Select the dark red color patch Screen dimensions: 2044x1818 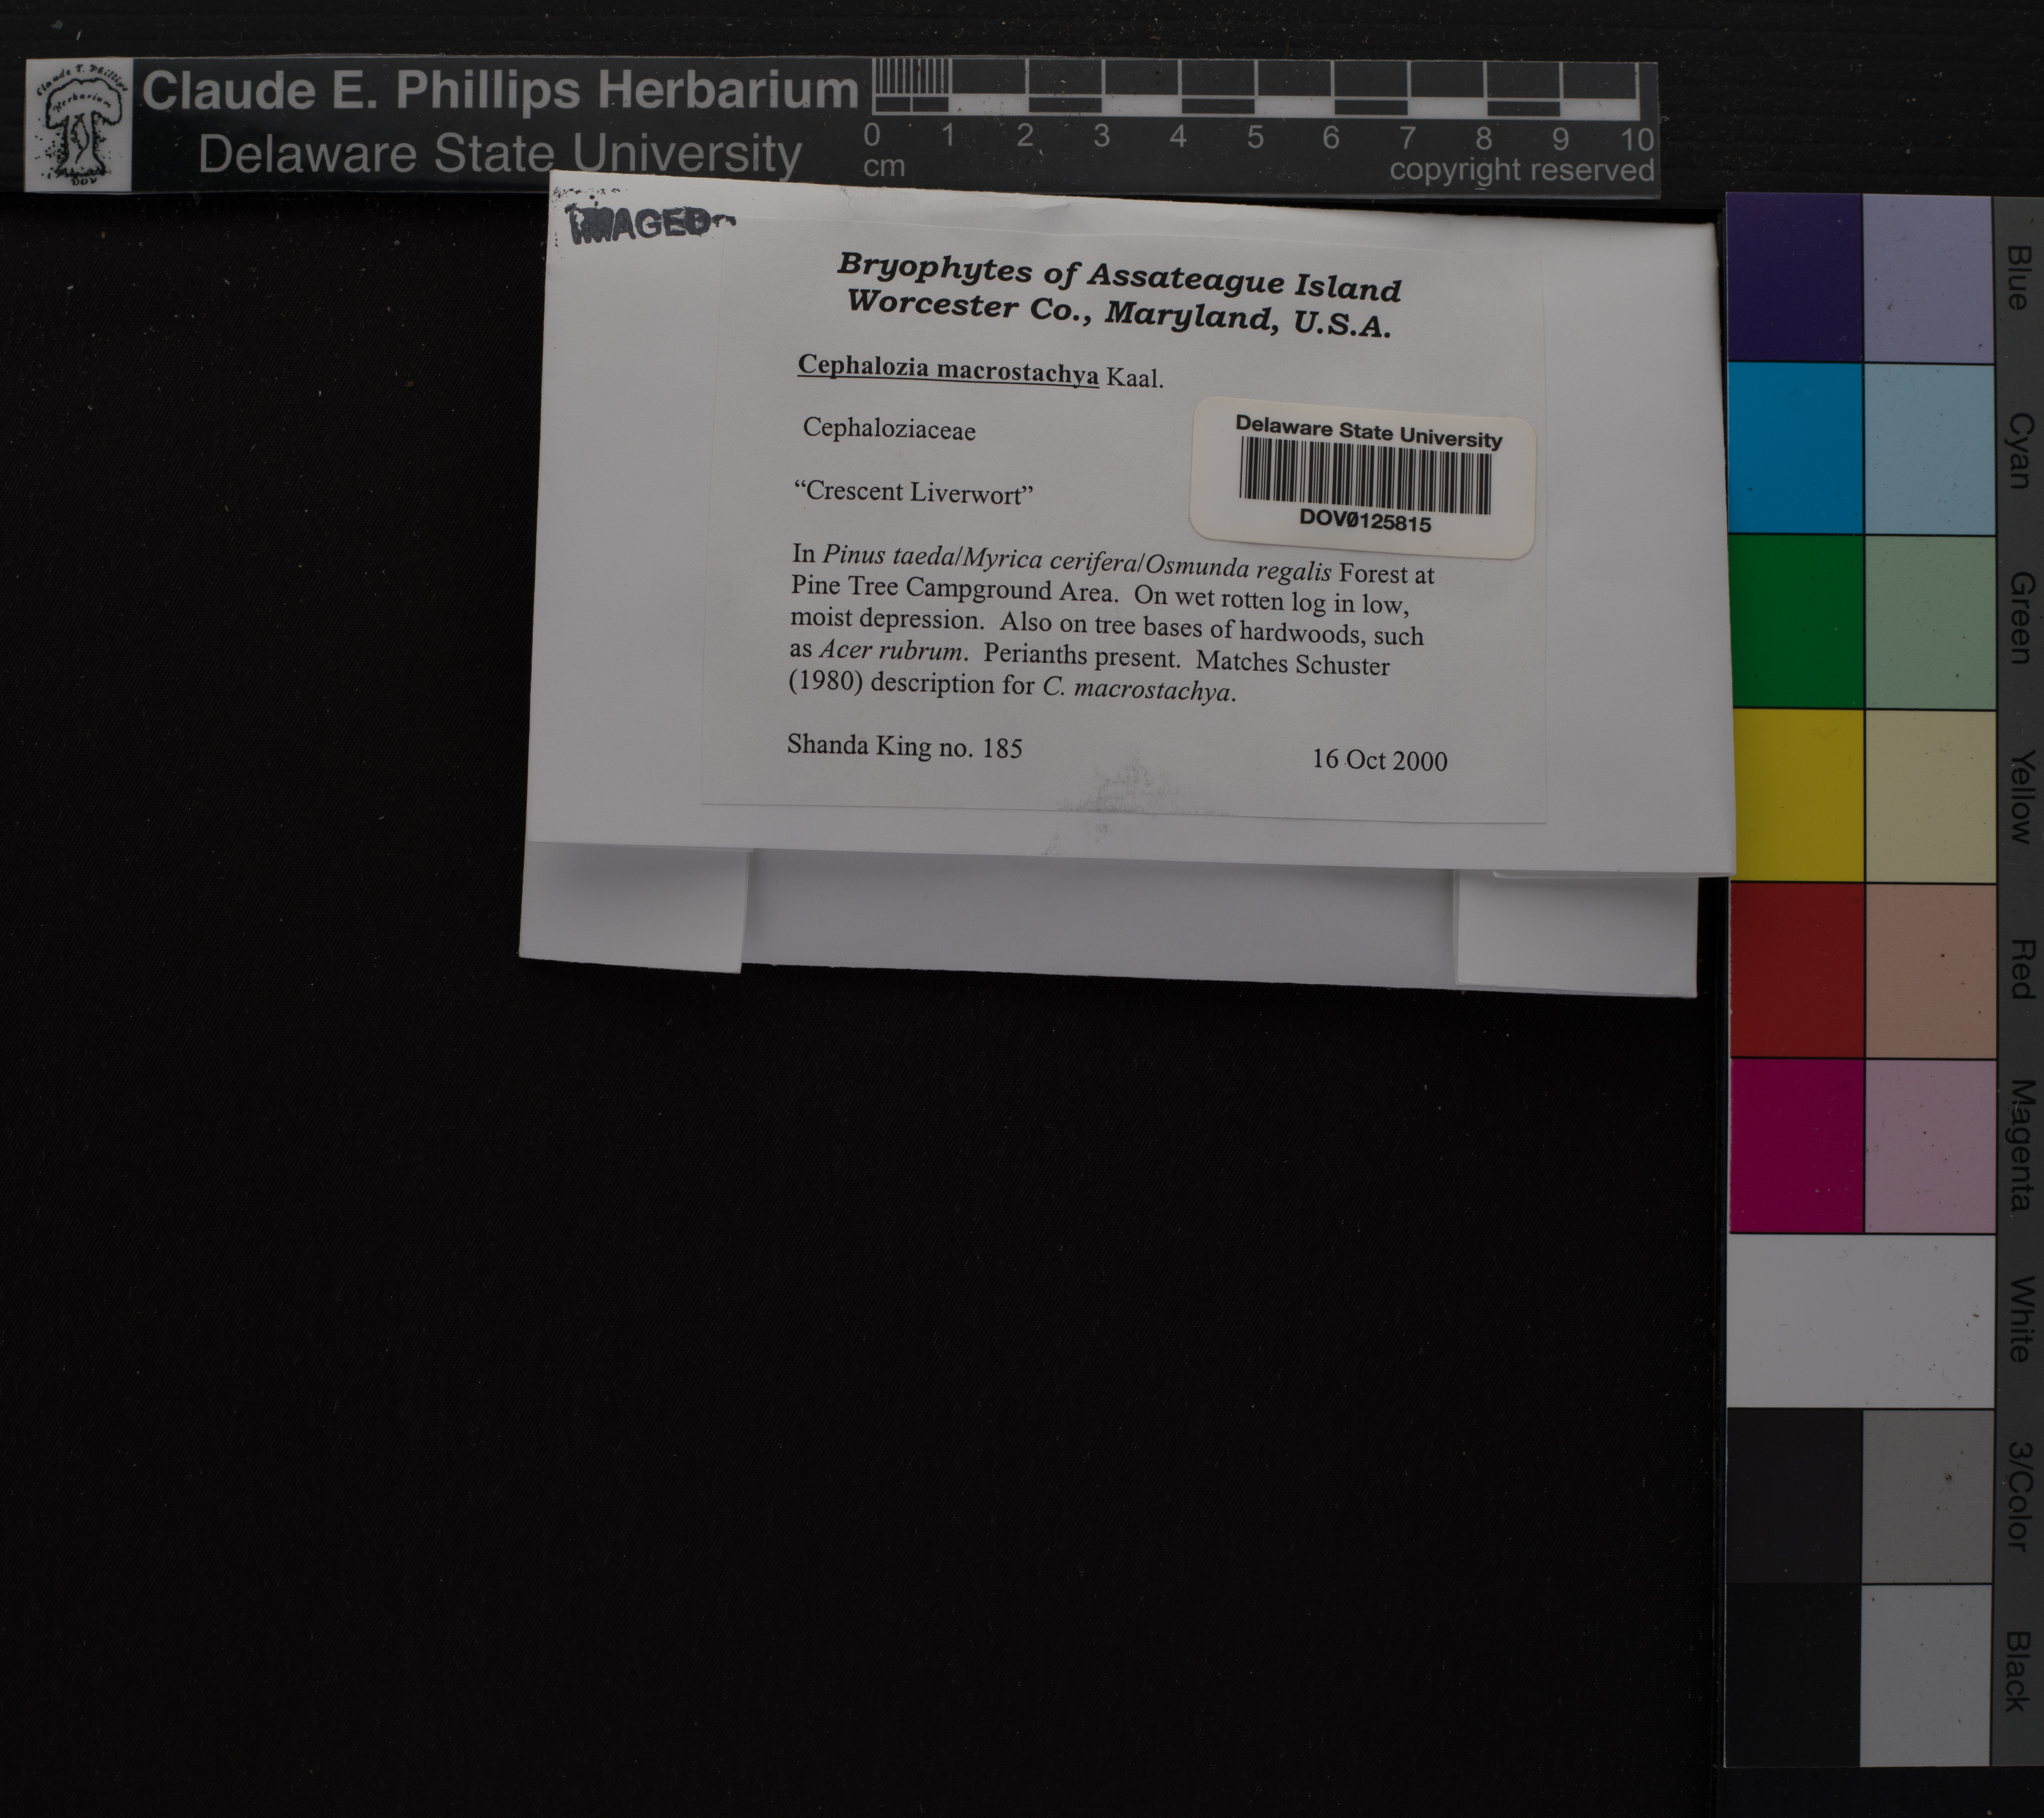[x=1797, y=969]
